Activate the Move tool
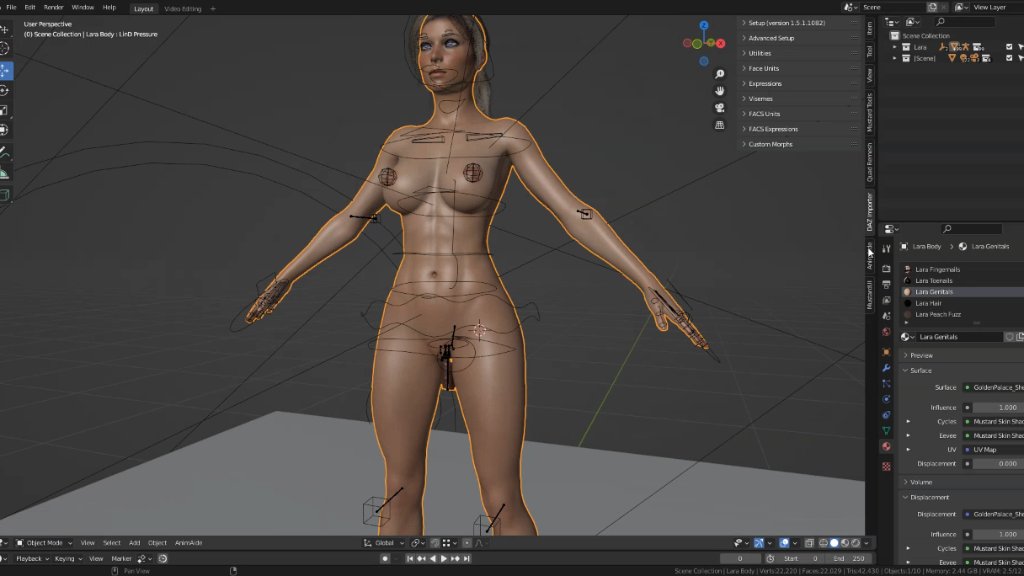Screen dimensions: 1024x576 5,70
